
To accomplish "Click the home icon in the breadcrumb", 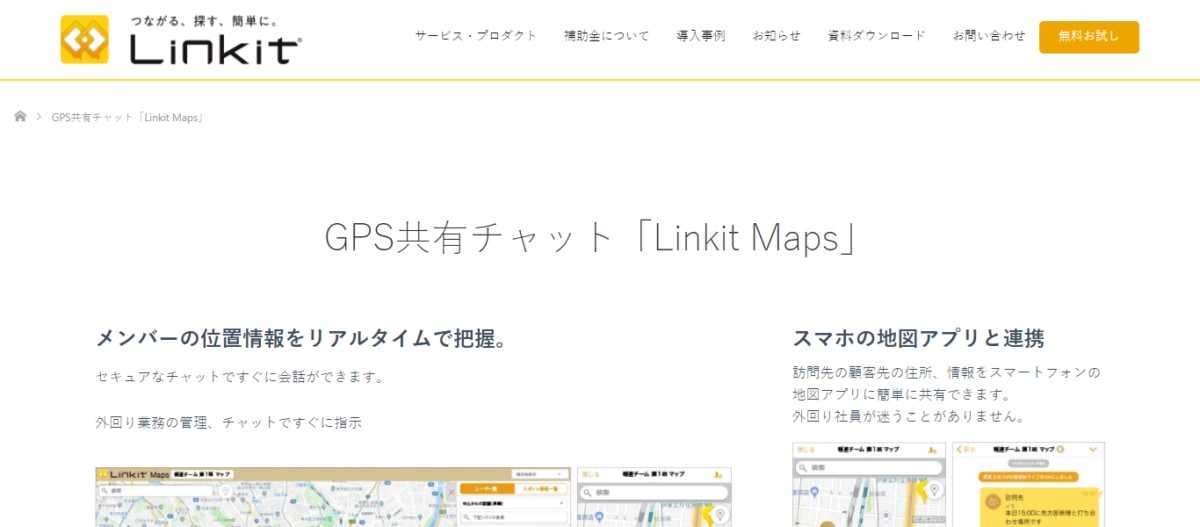I will point(20,117).
